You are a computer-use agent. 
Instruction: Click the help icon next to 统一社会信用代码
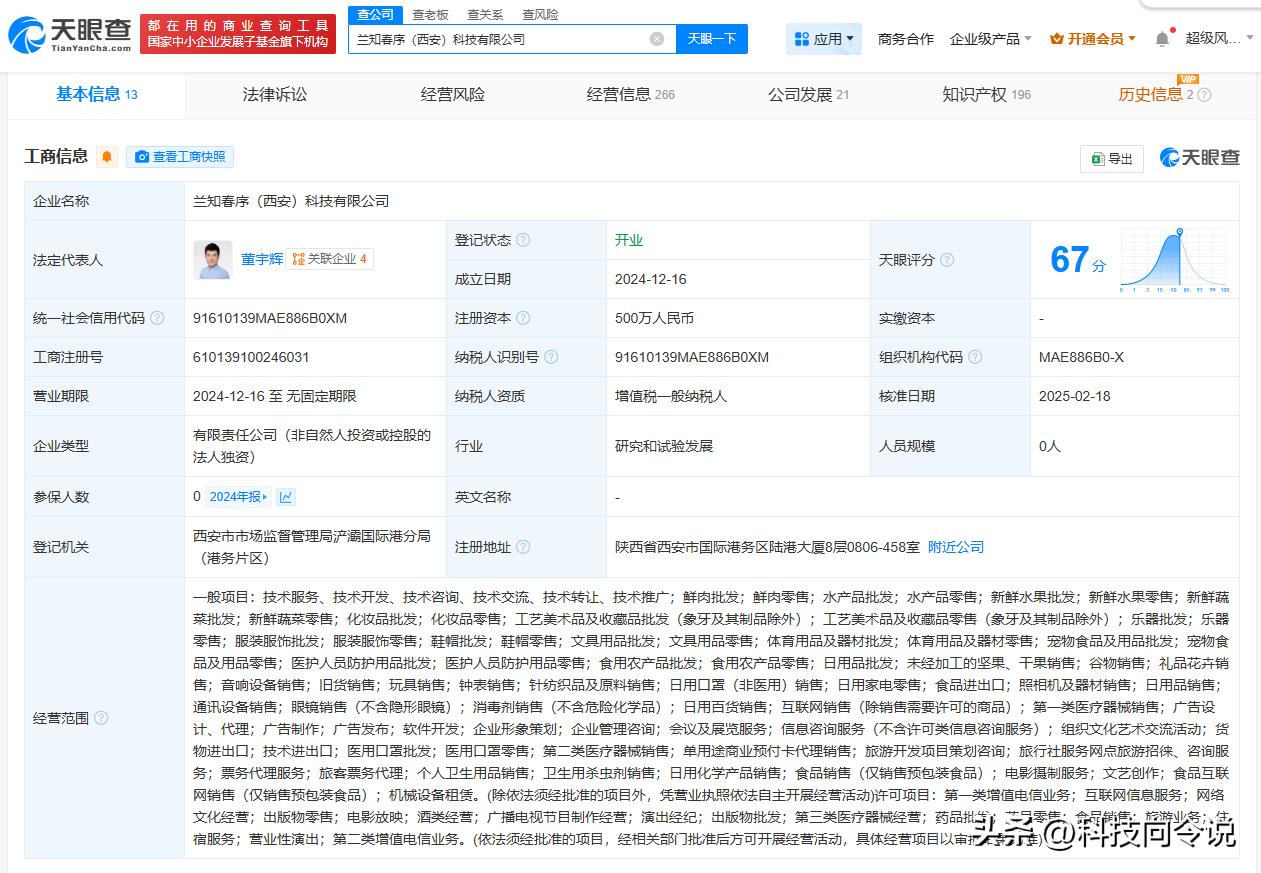pyautogui.click(x=157, y=318)
